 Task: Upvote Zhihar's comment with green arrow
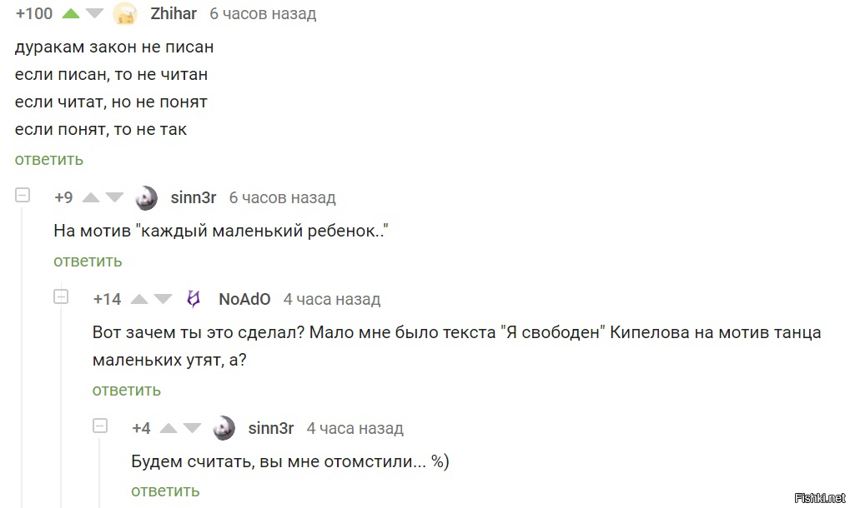[x=70, y=14]
